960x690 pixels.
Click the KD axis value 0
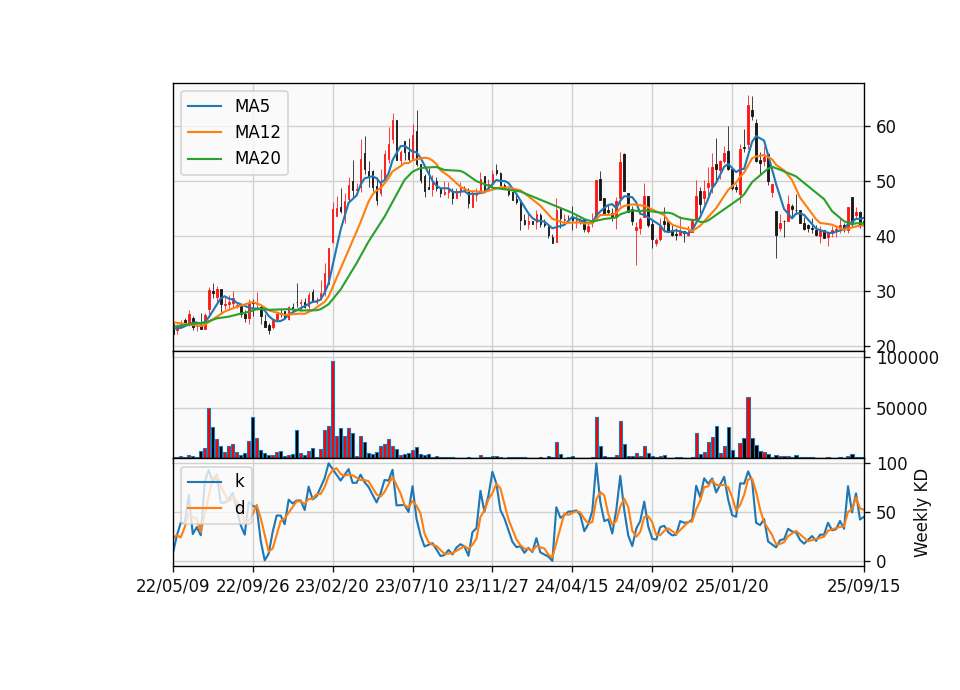point(881,561)
